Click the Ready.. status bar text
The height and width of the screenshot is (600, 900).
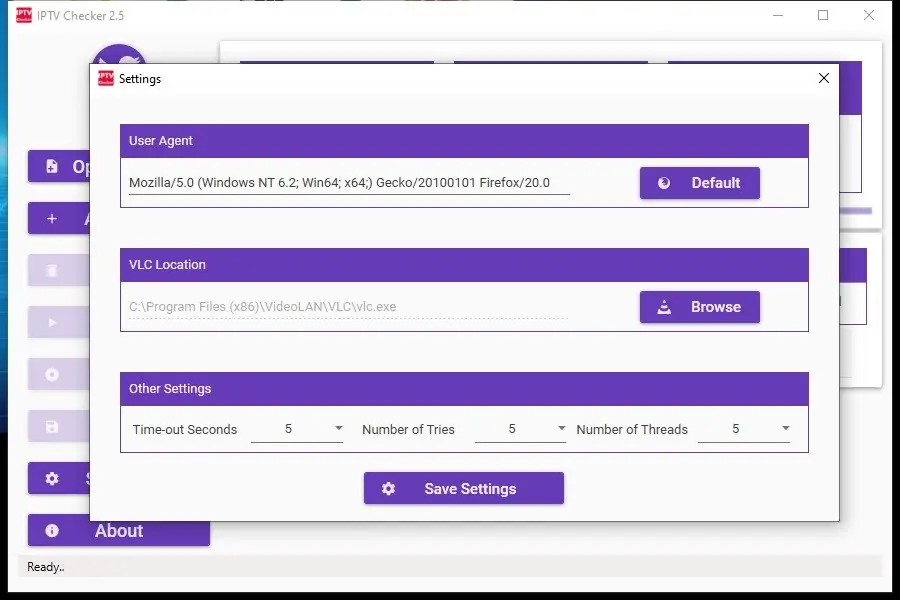[46, 567]
